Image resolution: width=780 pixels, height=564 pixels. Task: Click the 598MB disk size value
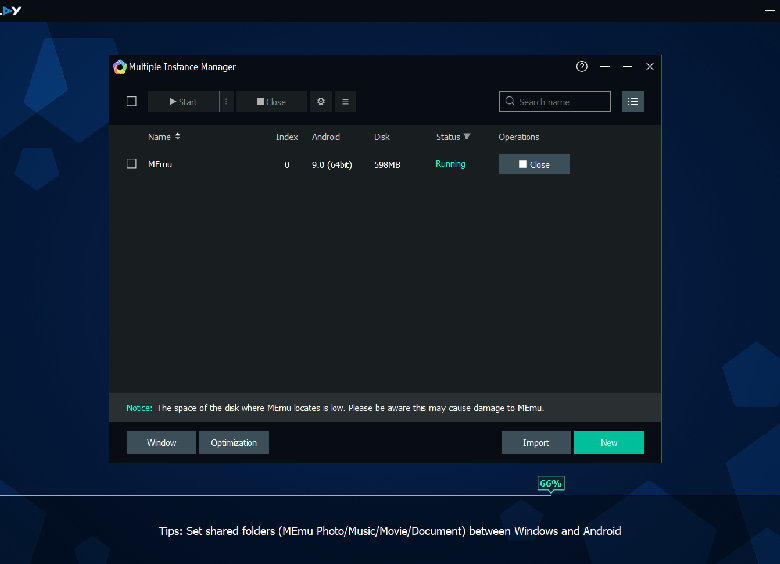point(387,165)
